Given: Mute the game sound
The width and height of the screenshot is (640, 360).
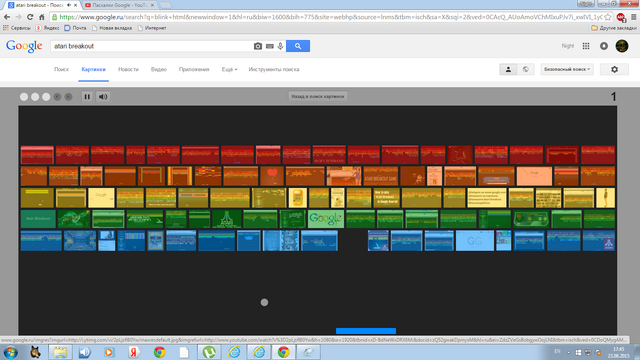Looking at the screenshot, I should pyautogui.click(x=103, y=97).
